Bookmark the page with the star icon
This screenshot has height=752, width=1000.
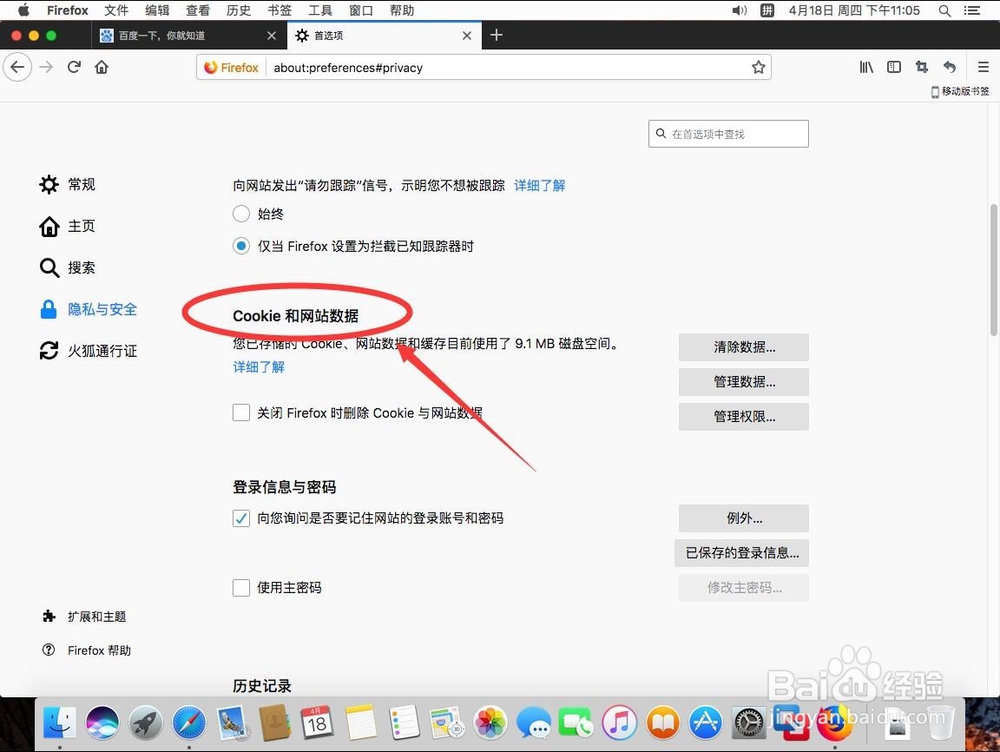point(758,67)
